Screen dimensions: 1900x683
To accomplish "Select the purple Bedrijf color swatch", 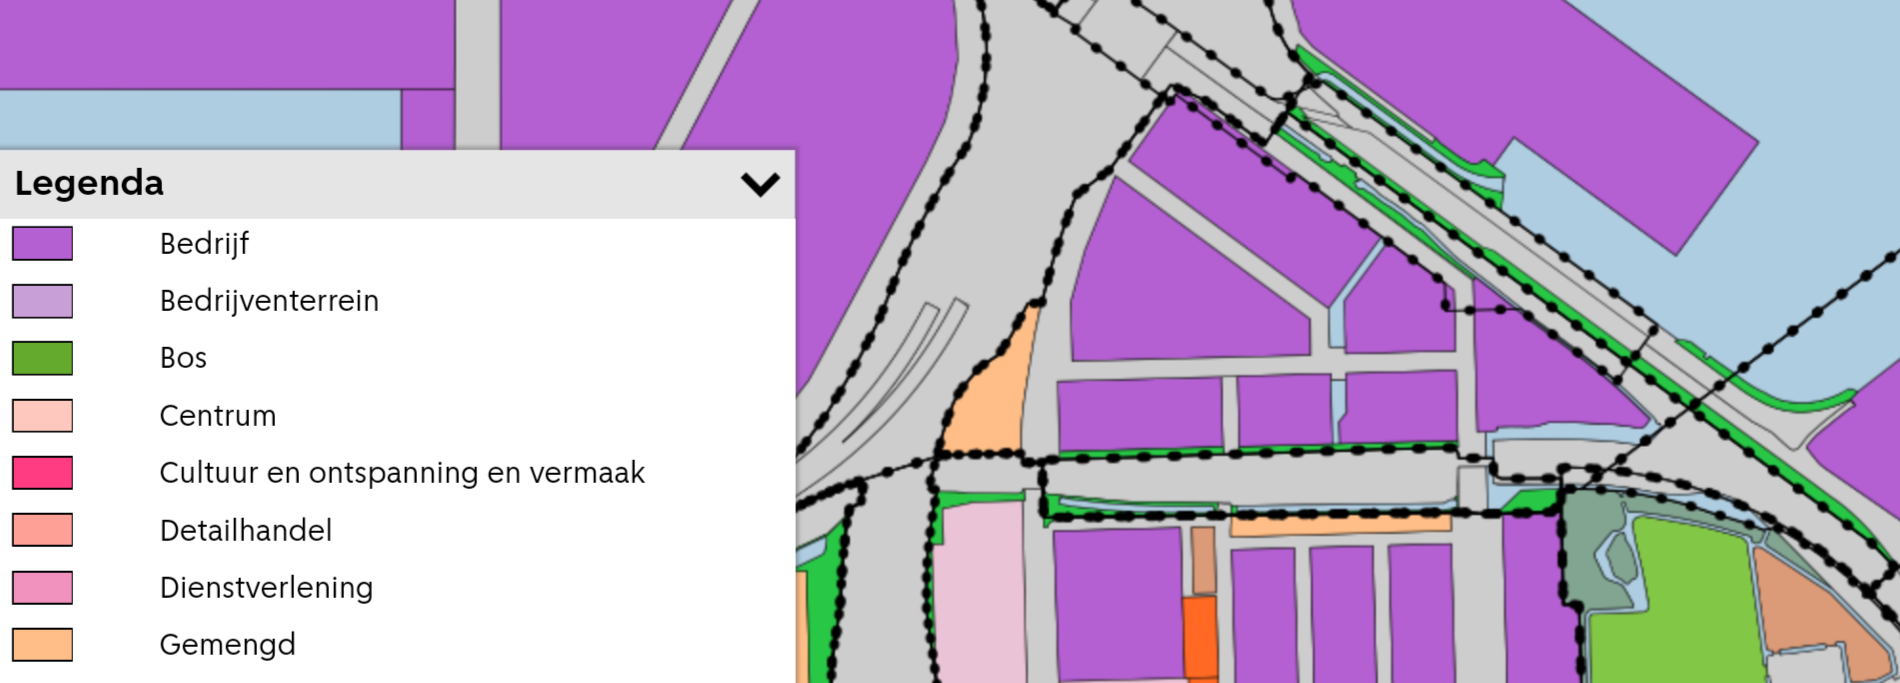I will point(42,243).
